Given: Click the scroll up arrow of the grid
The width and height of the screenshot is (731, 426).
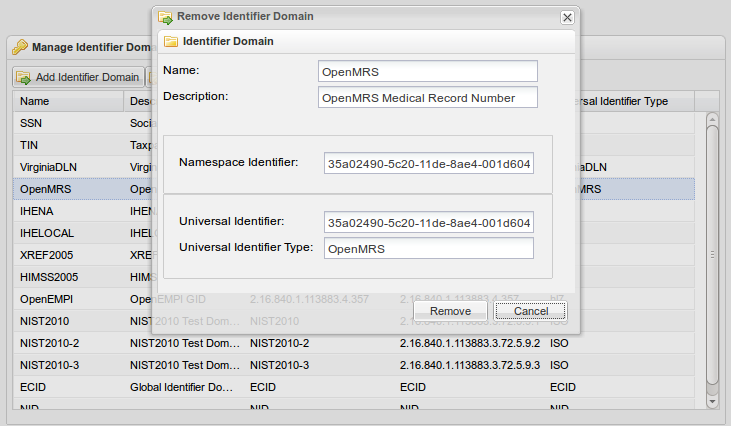Looking at the screenshot, I should (x=712, y=119).
